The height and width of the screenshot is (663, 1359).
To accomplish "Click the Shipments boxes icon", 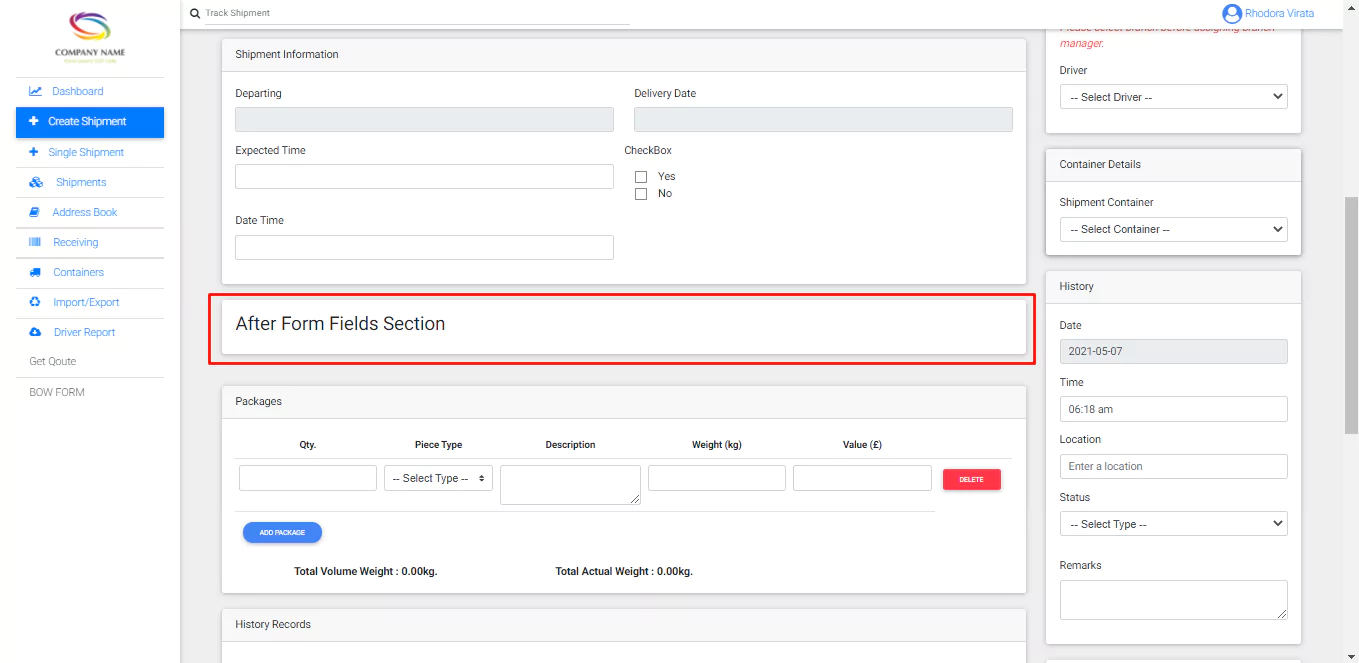I will coord(36,182).
